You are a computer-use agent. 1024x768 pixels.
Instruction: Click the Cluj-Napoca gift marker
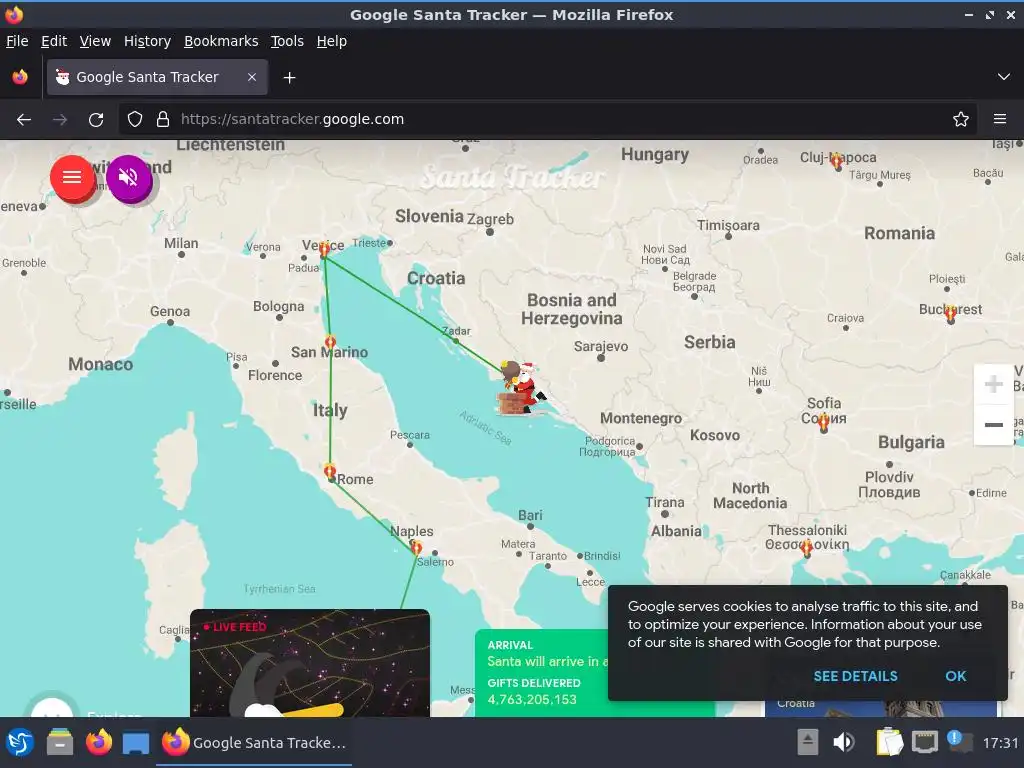point(837,161)
